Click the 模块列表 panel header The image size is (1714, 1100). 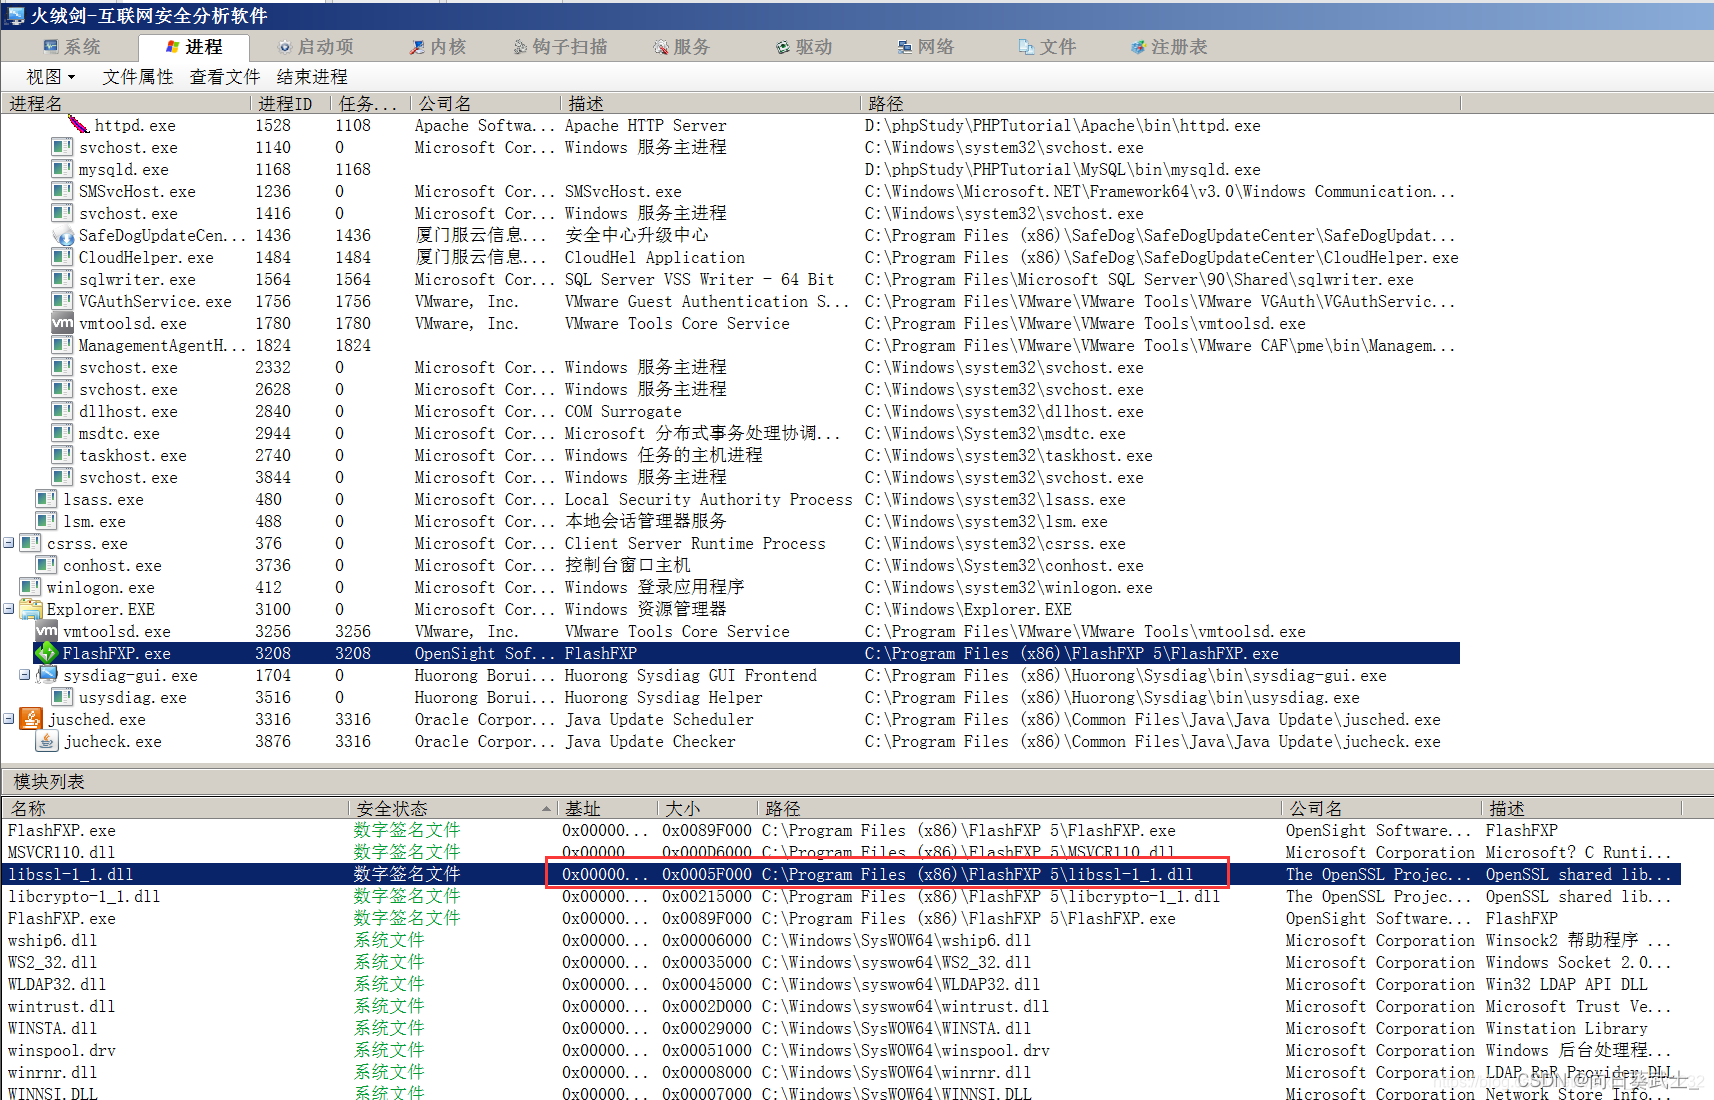pyautogui.click(x=857, y=782)
